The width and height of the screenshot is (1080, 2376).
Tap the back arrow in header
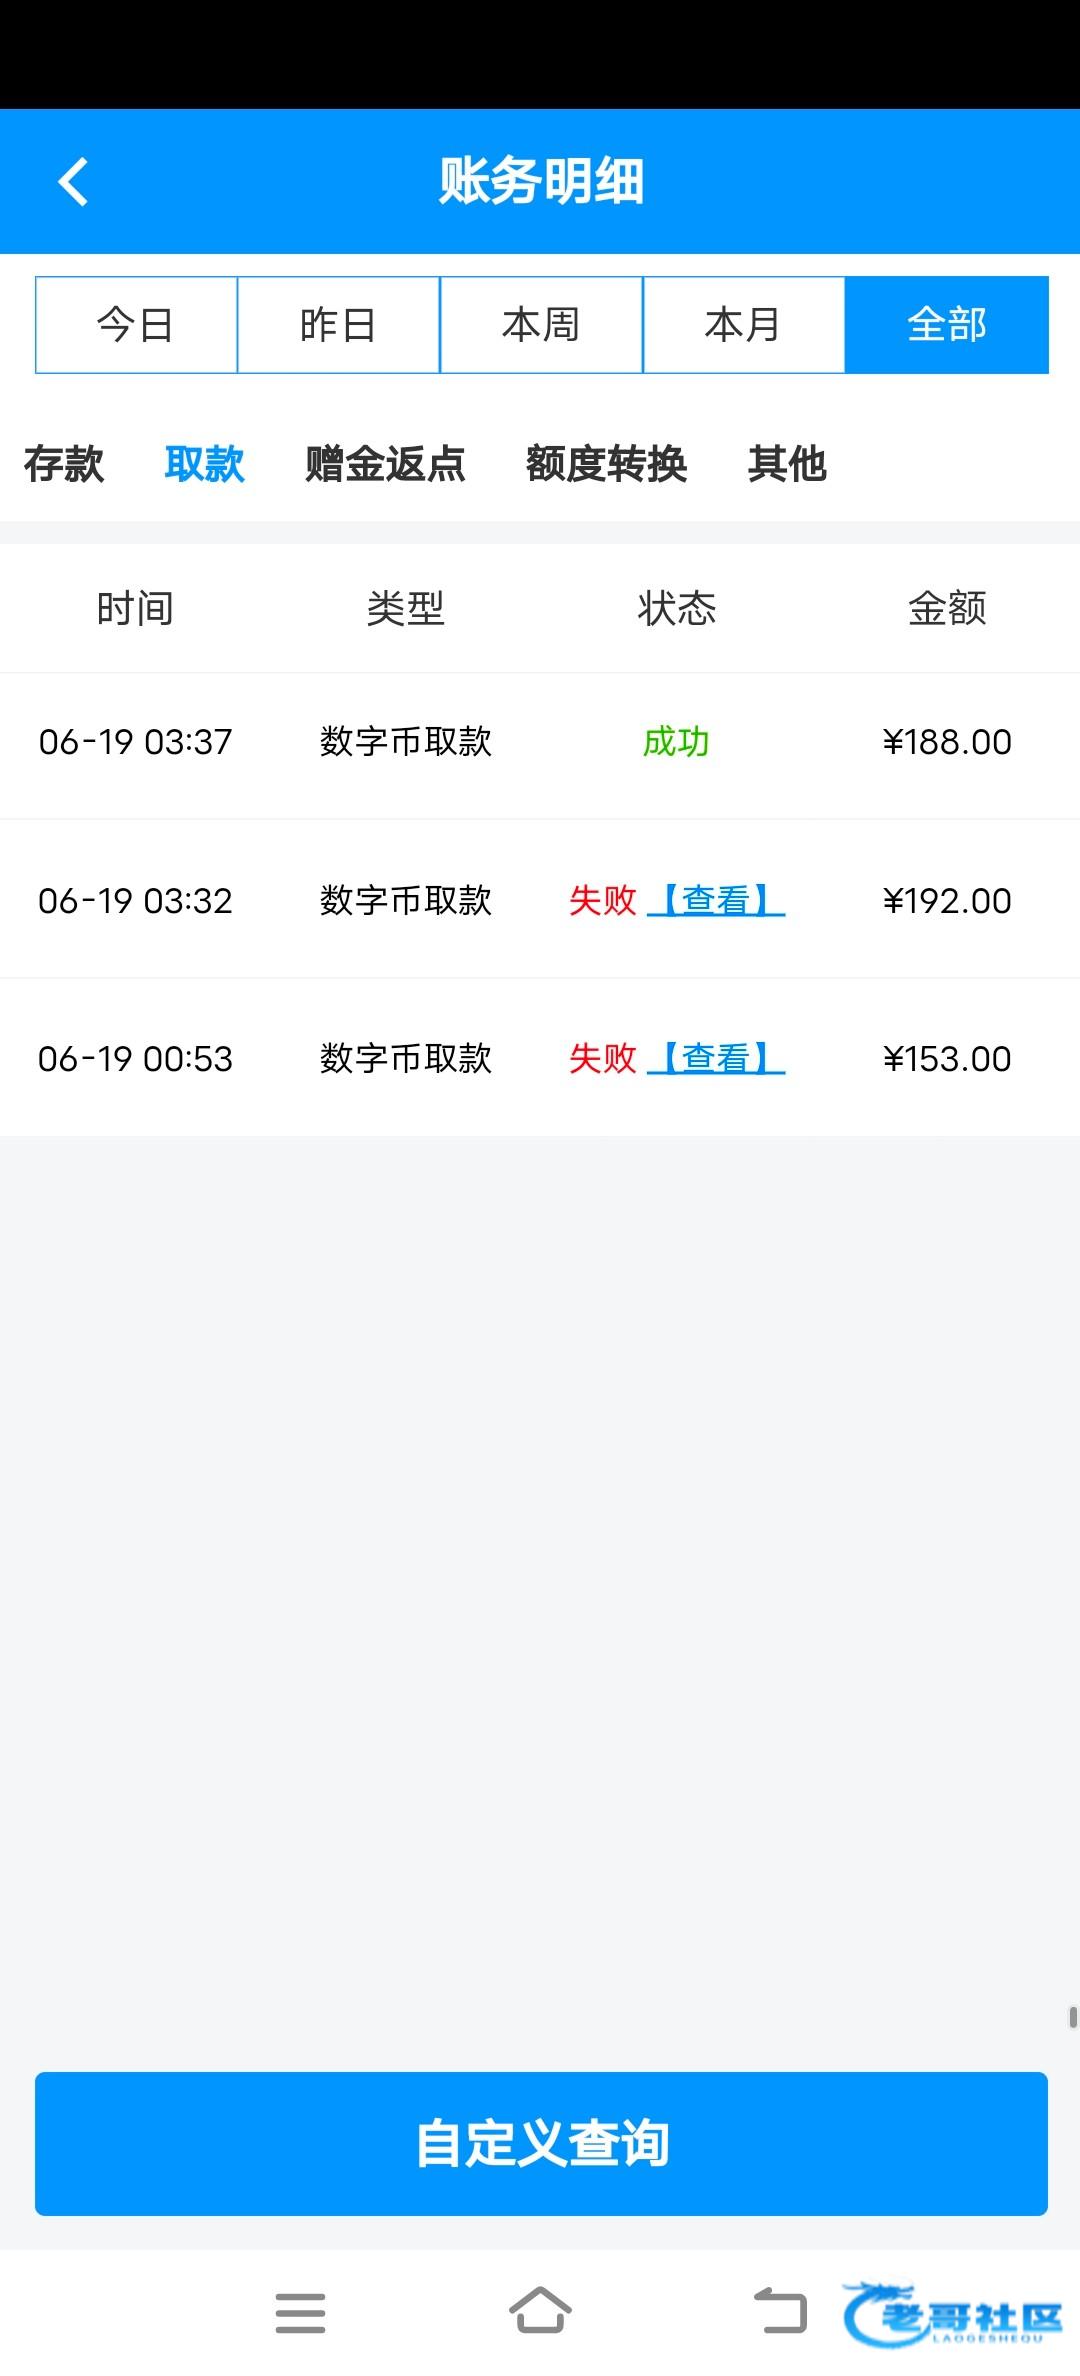[x=73, y=182]
